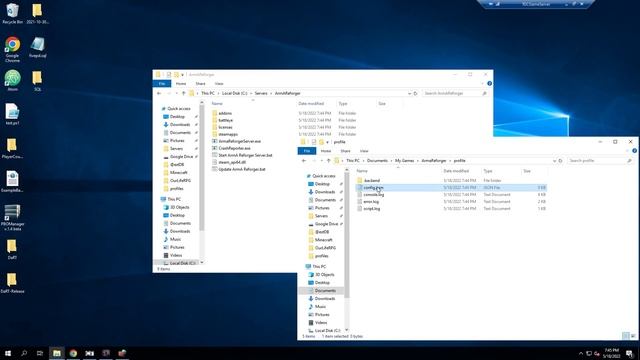Open the Atom editor desktop shortcut
Screen dimensions: 640x360
coord(12,80)
